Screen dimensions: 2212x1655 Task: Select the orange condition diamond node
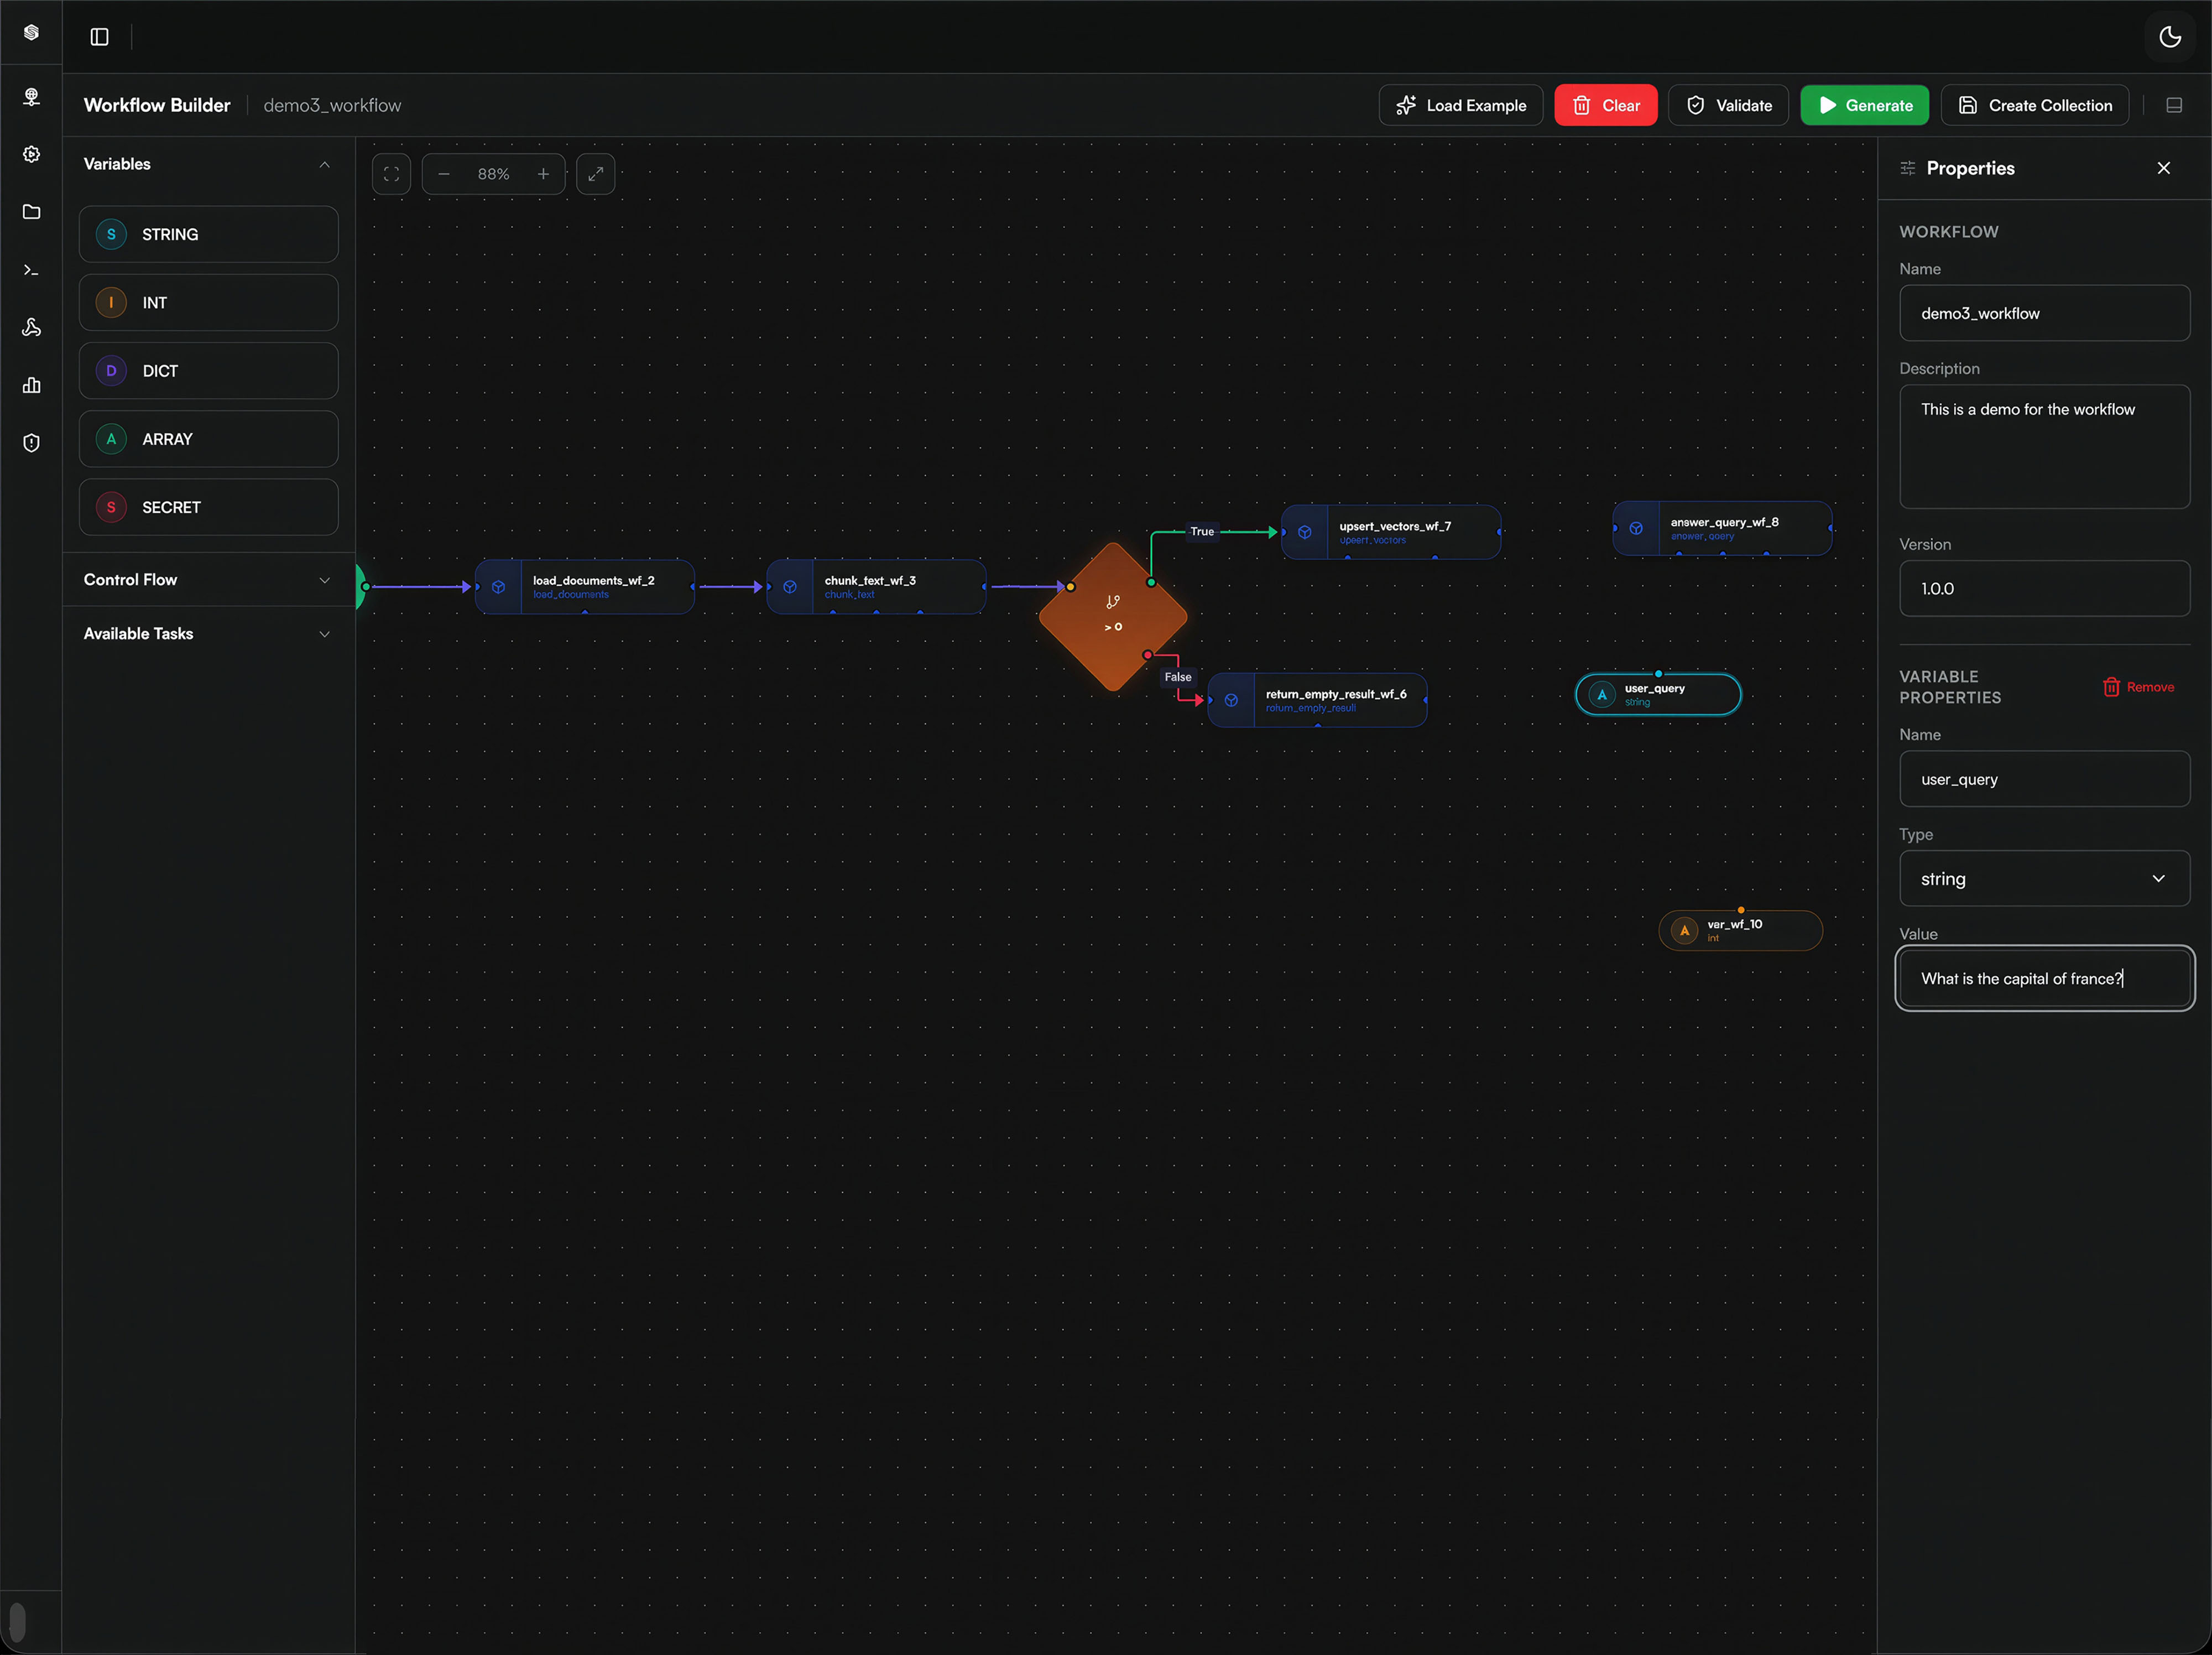[1113, 617]
